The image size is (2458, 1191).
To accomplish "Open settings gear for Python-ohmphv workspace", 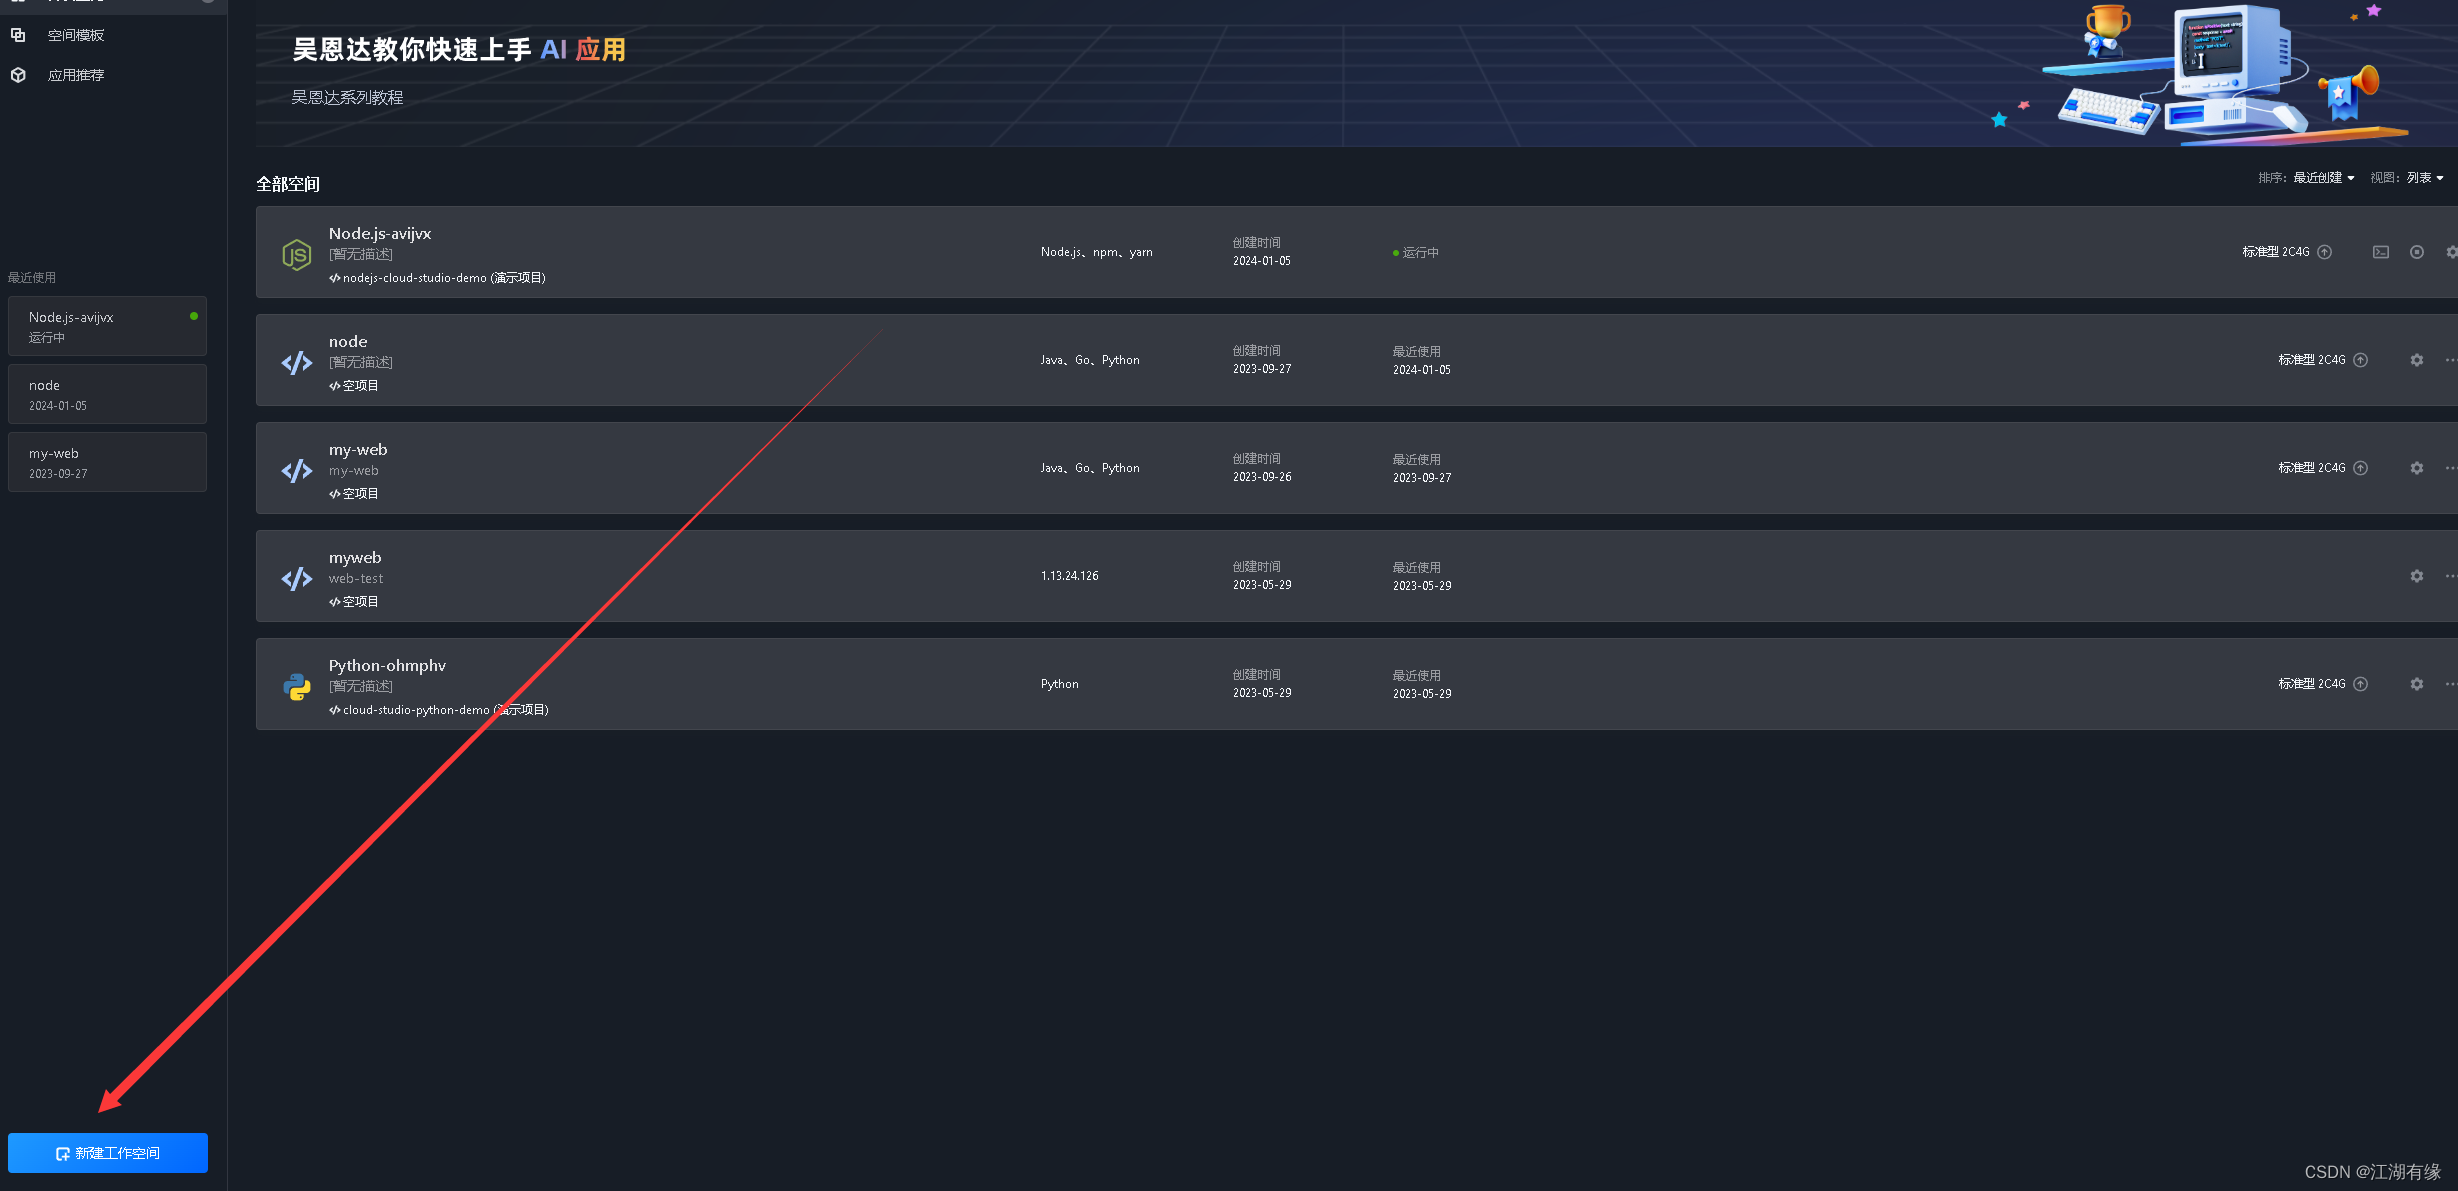I will coord(2417,684).
